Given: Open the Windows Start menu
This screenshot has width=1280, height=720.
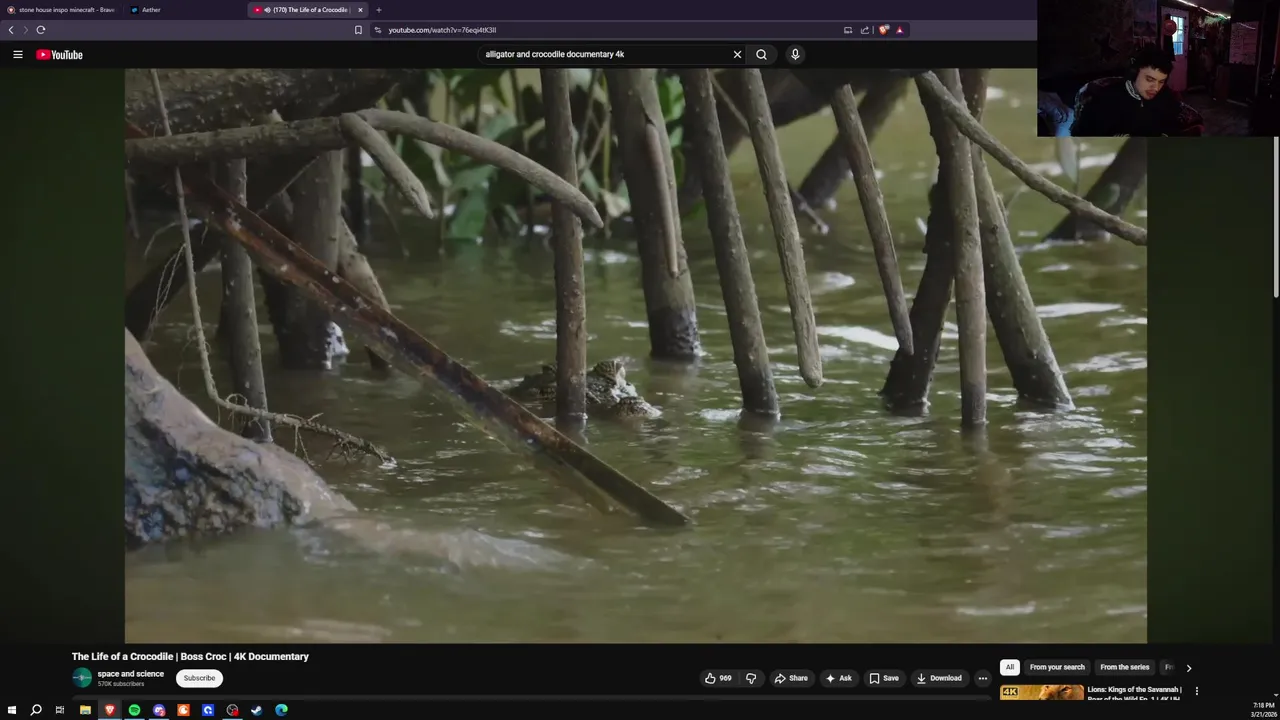Looking at the screenshot, I should pyautogui.click(x=12, y=710).
